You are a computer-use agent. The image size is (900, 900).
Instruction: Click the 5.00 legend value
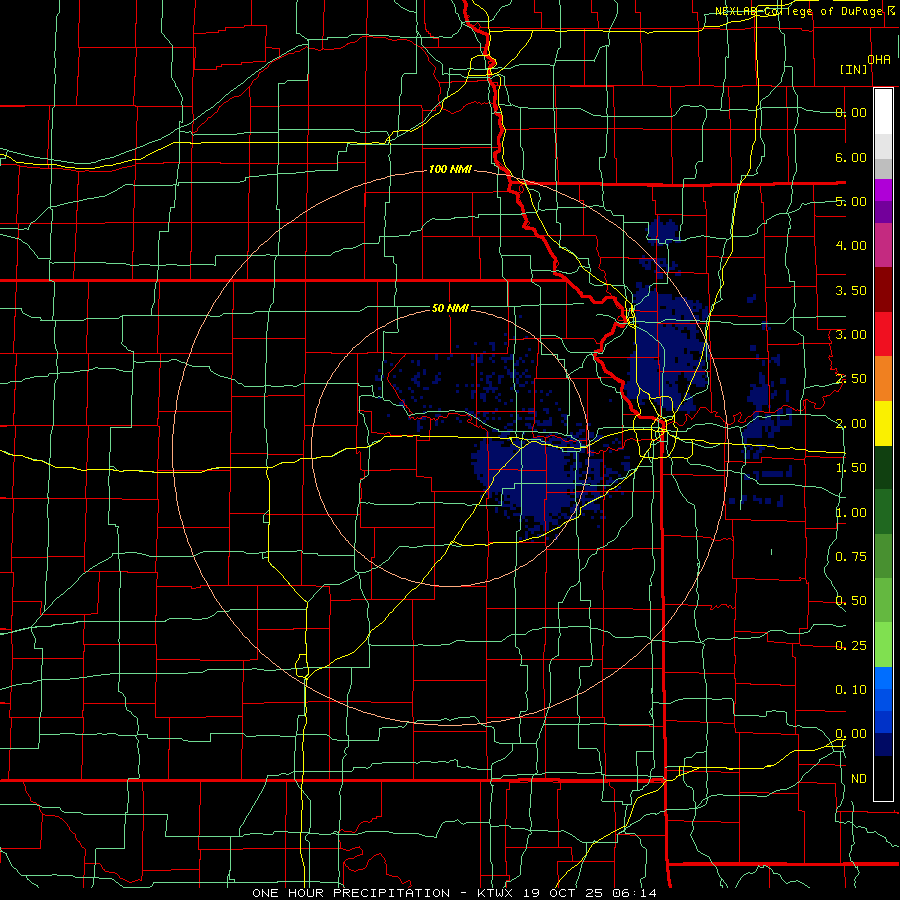coord(851,201)
